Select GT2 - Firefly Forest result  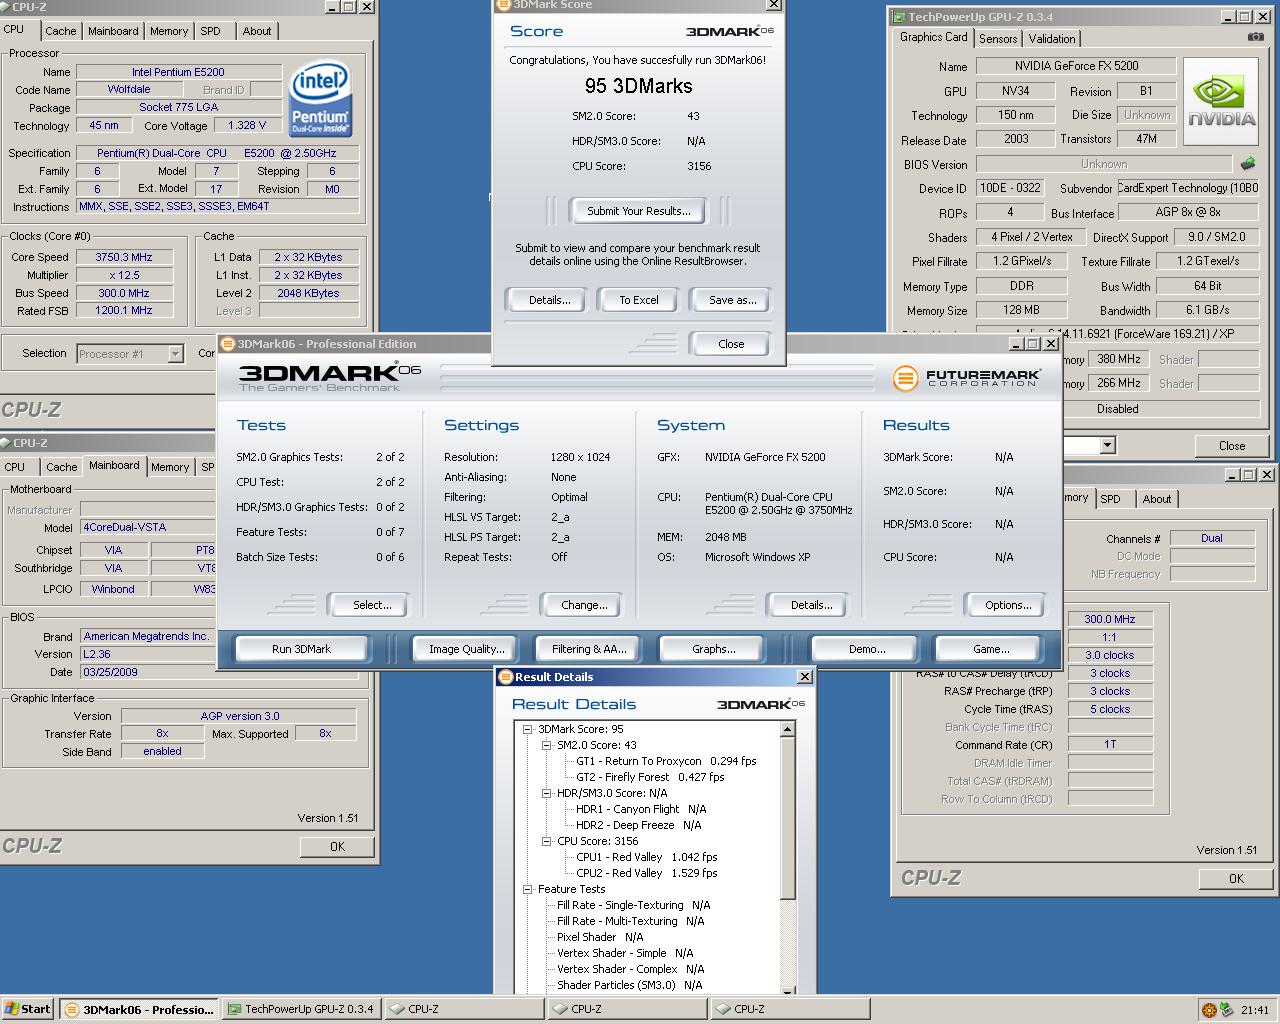650,777
